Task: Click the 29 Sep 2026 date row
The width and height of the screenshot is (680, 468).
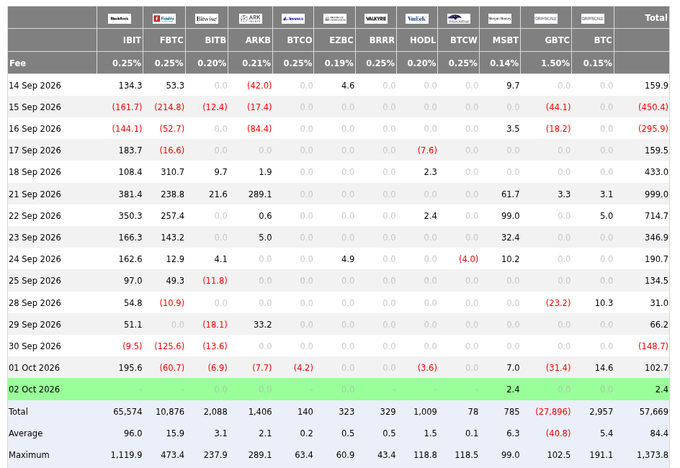Action: [x=35, y=325]
